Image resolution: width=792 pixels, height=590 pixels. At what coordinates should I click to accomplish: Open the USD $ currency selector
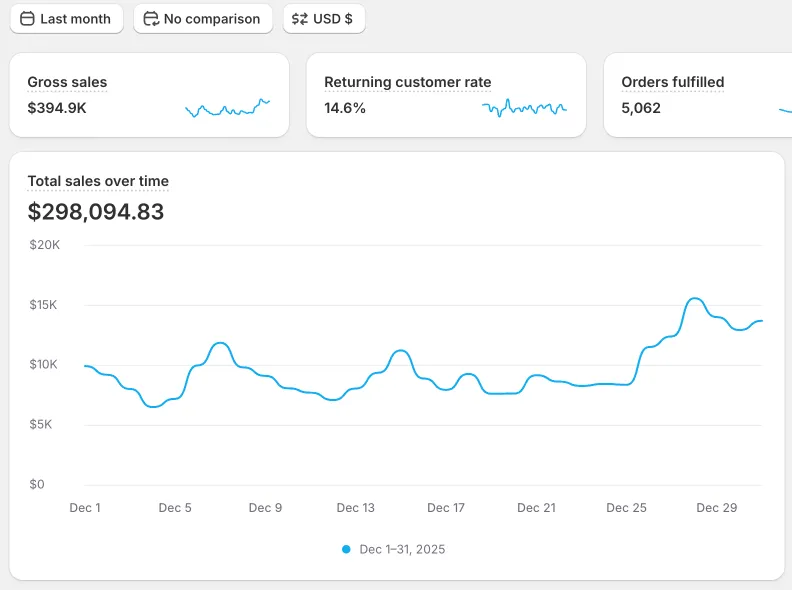[x=324, y=19]
